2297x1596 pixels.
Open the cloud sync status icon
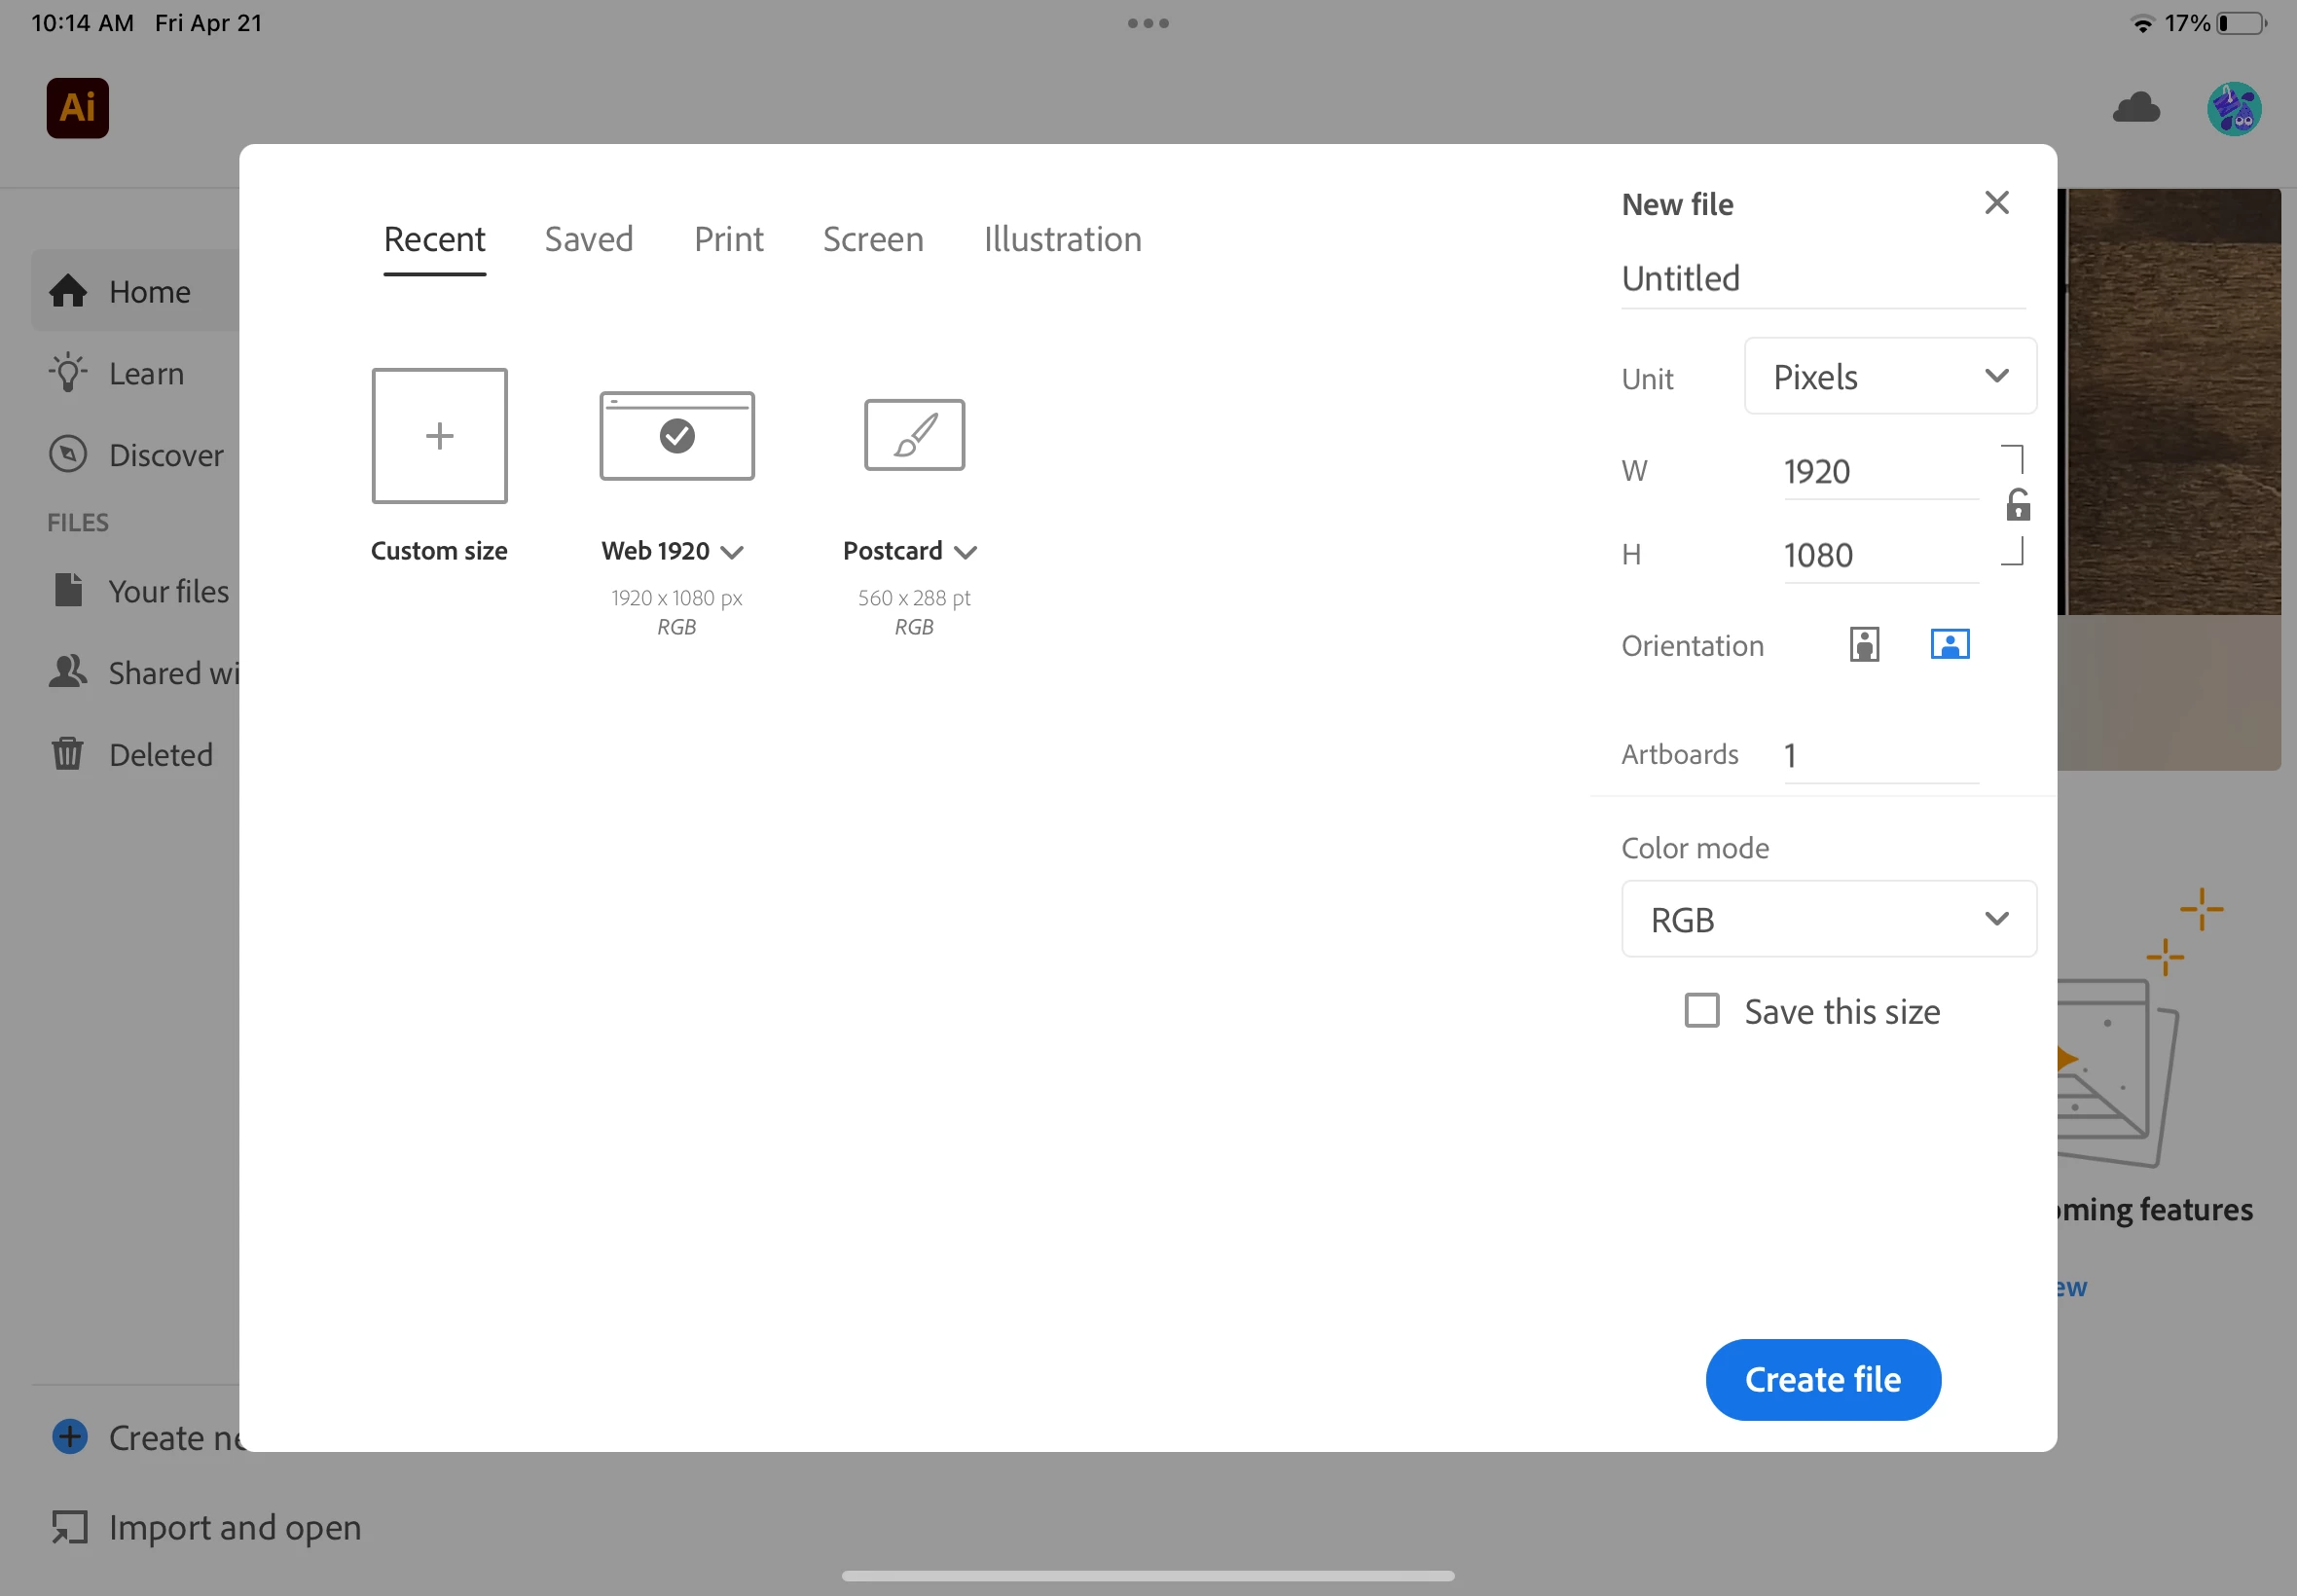(x=2136, y=108)
